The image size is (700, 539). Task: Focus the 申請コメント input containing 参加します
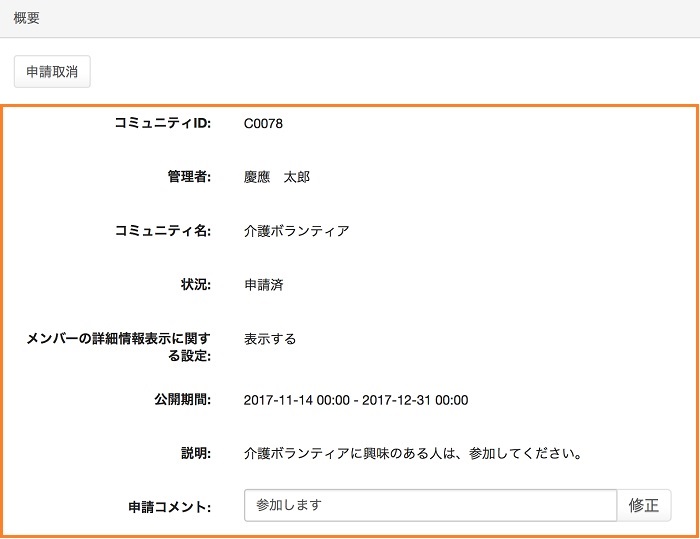click(430, 505)
